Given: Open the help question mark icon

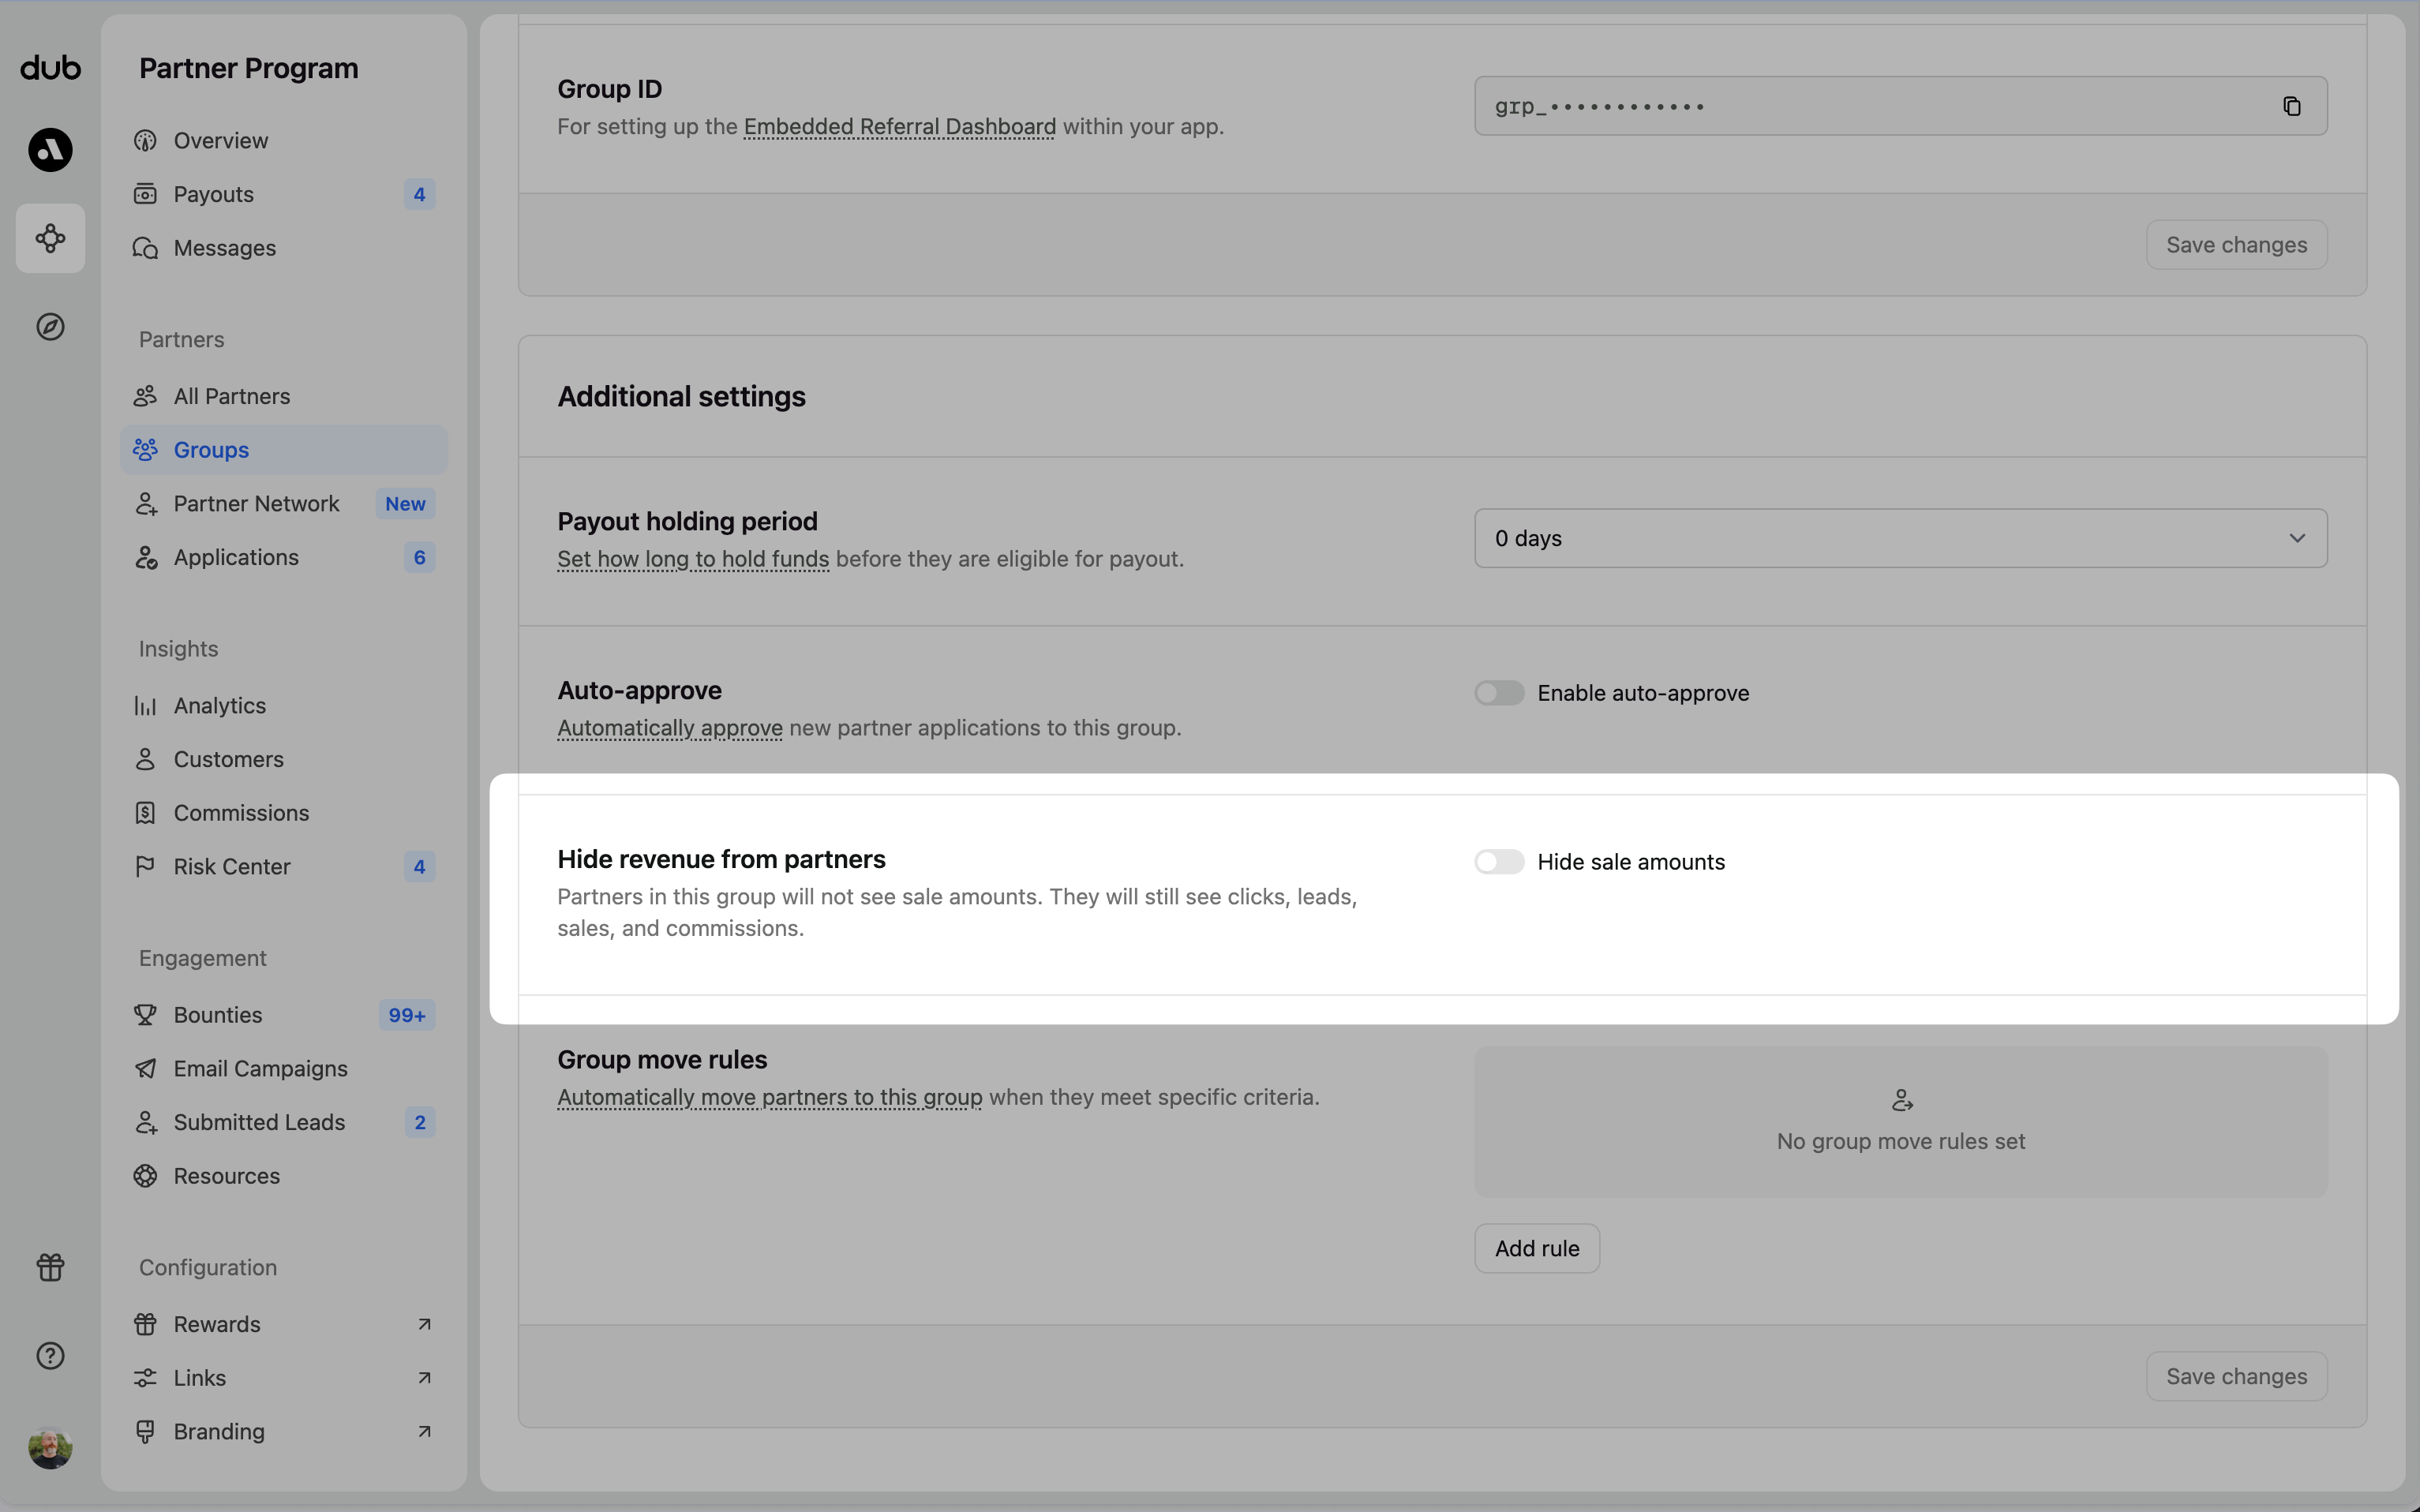Looking at the screenshot, I should click(50, 1356).
